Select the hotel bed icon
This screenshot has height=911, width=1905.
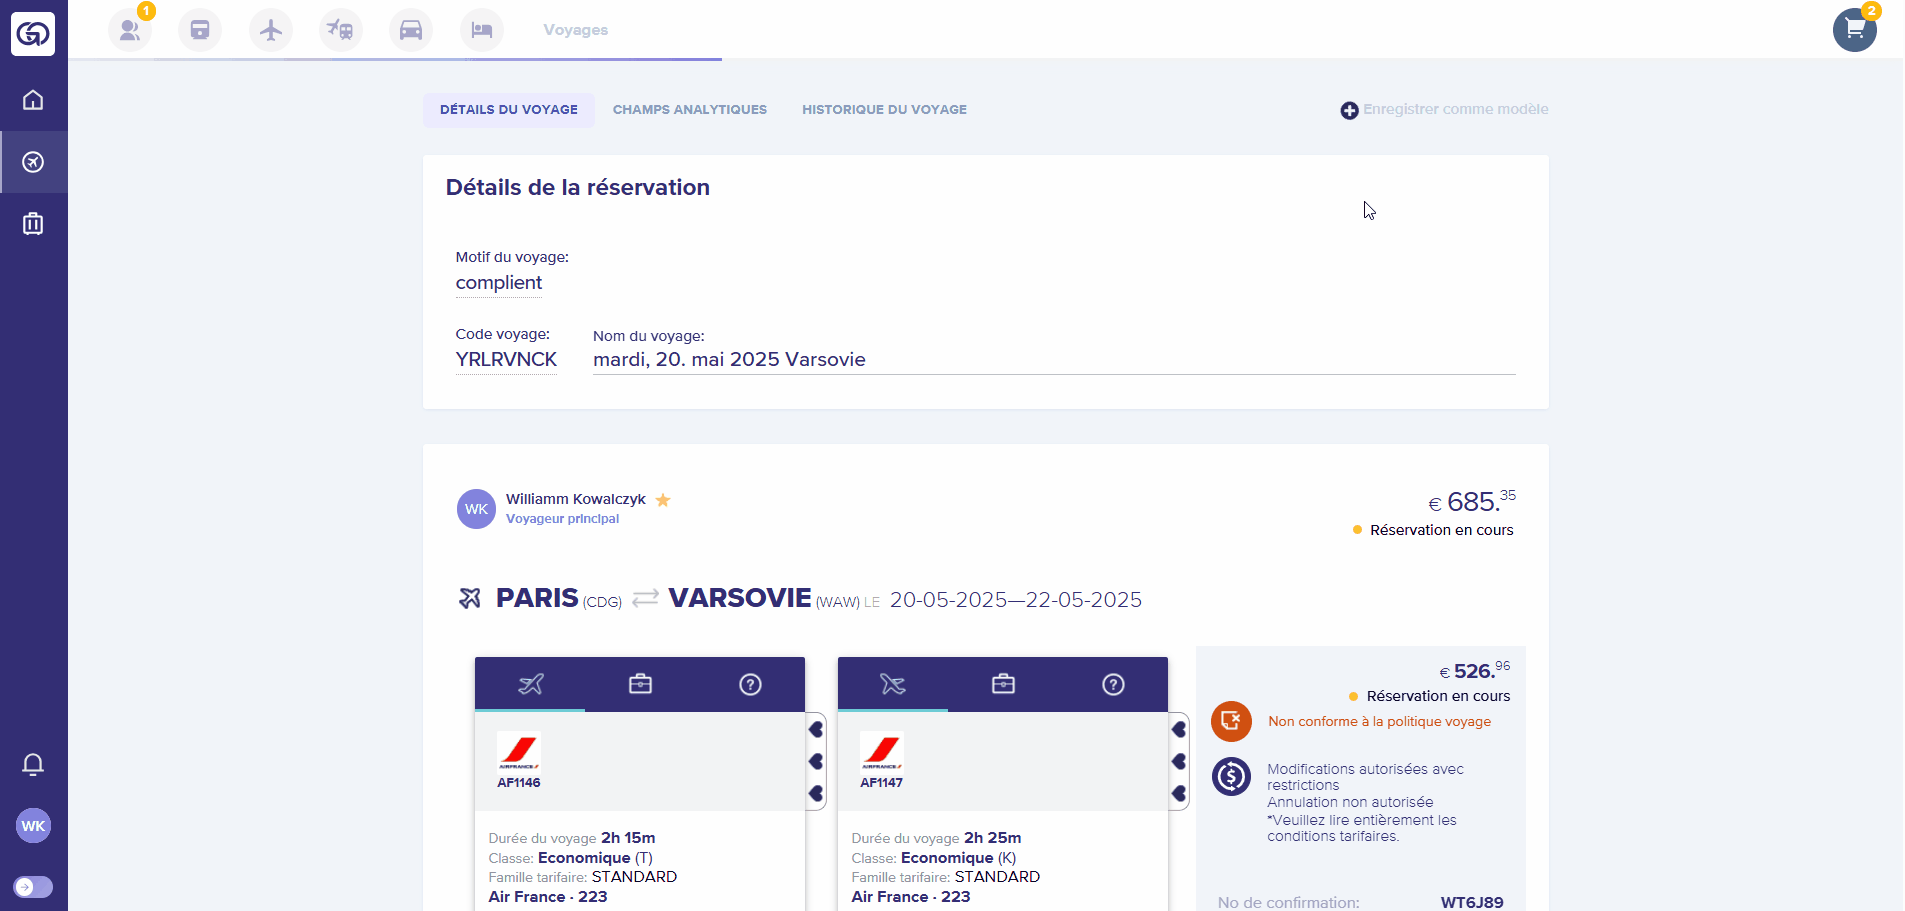tap(482, 30)
